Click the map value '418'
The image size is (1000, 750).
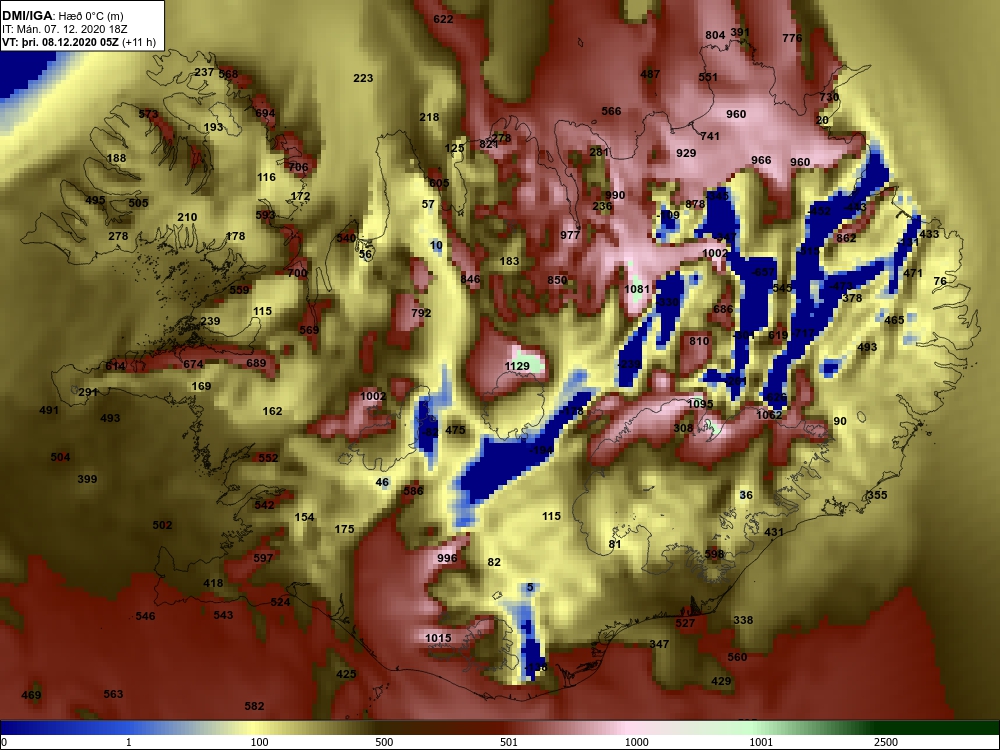pos(213,583)
